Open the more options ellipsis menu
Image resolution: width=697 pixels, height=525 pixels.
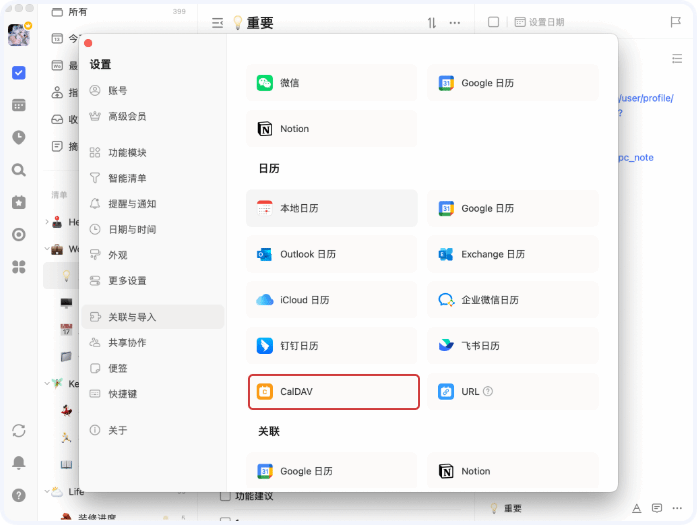455,22
